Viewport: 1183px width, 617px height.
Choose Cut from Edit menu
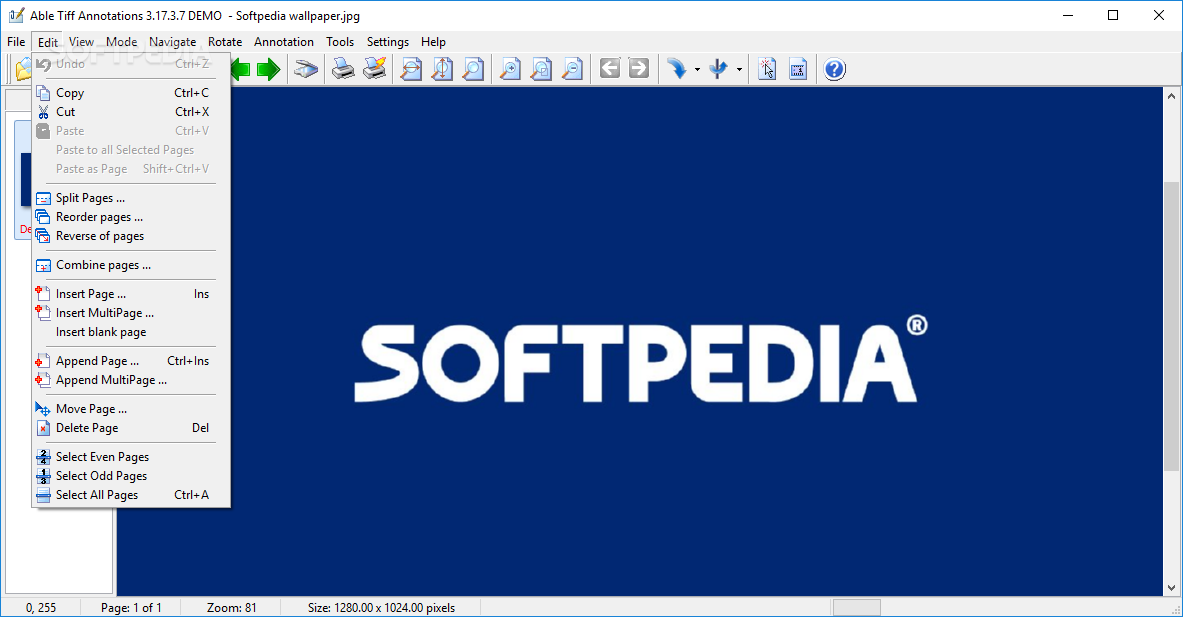131,112
